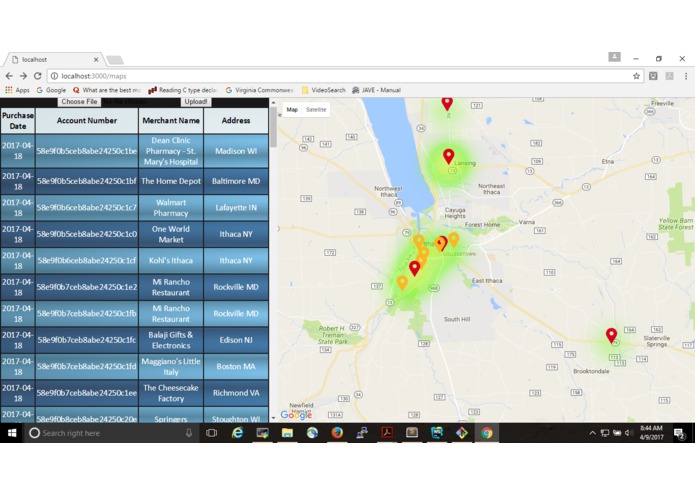Bookmark this page with the star icon
695x494 pixels.
coord(636,76)
